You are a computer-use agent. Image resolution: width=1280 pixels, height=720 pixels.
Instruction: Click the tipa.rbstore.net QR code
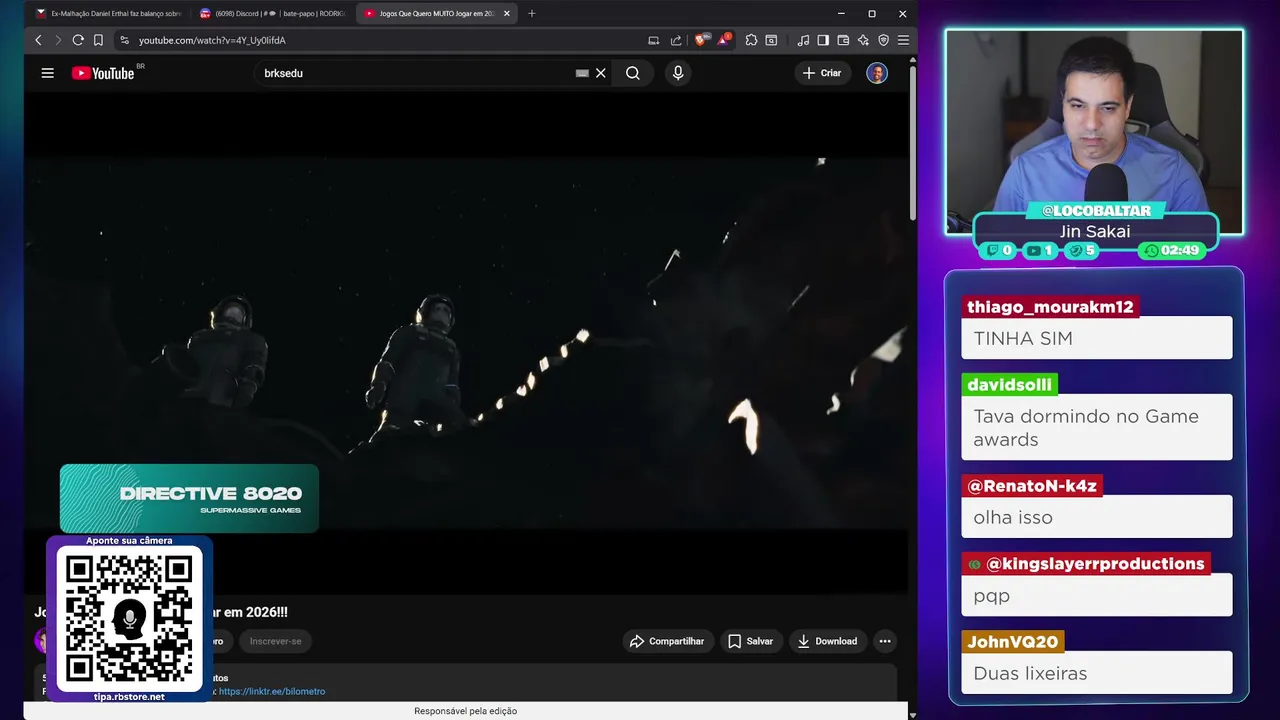click(129, 618)
